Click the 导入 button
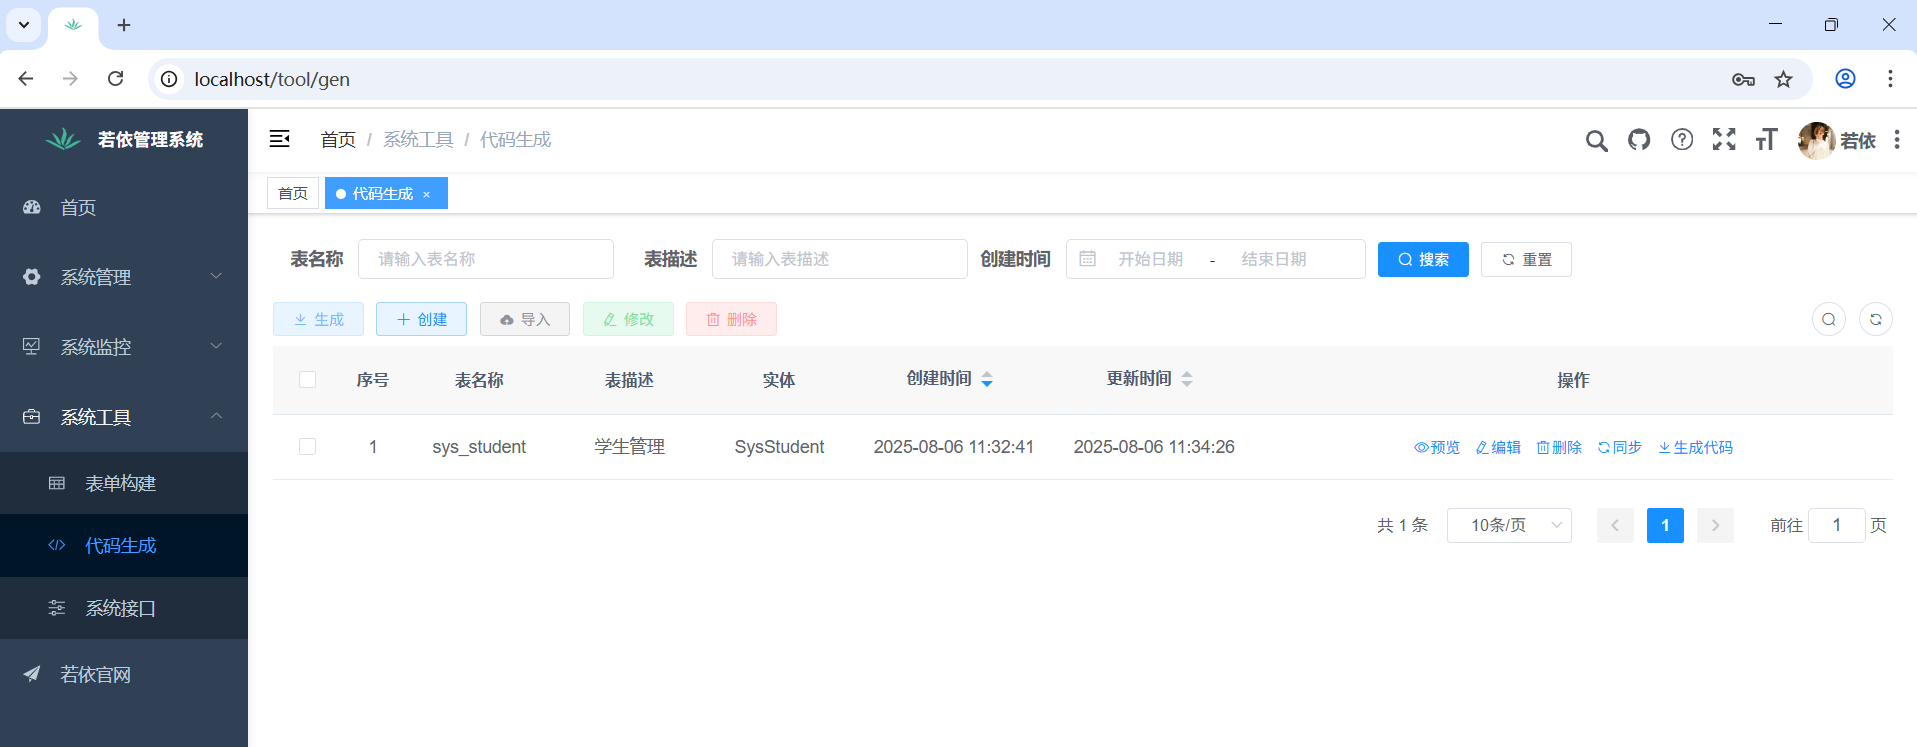 point(525,319)
